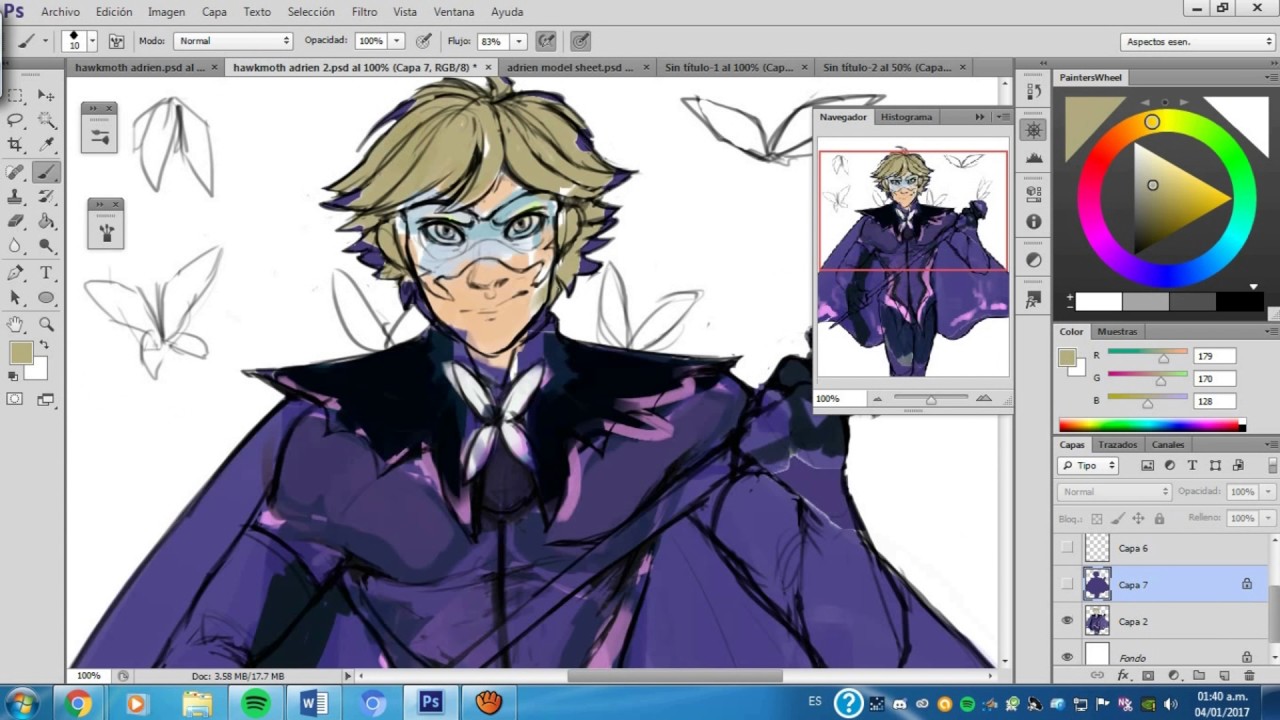Image resolution: width=1280 pixels, height=720 pixels.
Task: Select the Lasso tool
Action: (x=16, y=120)
